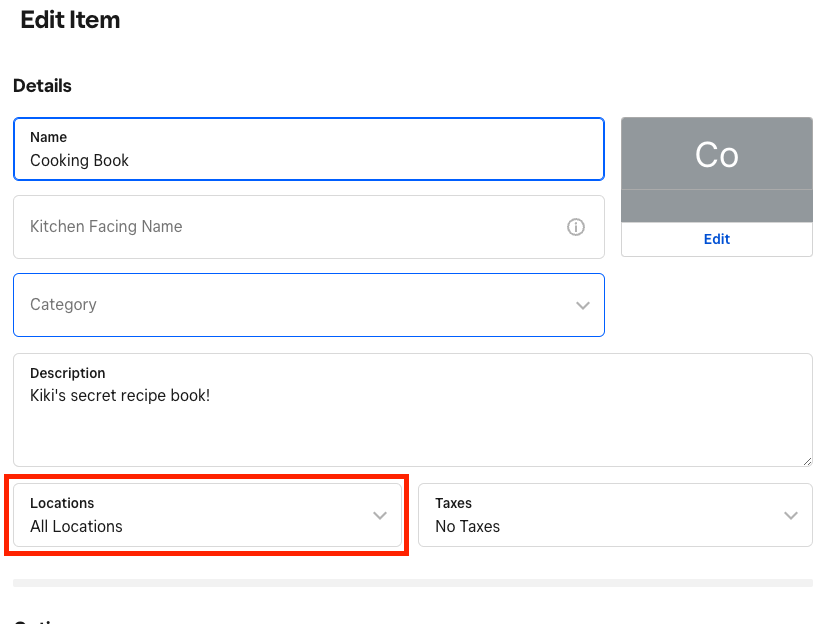The image size is (831, 624).
Task: Focus the Kitchen Facing Name field
Action: point(290,227)
